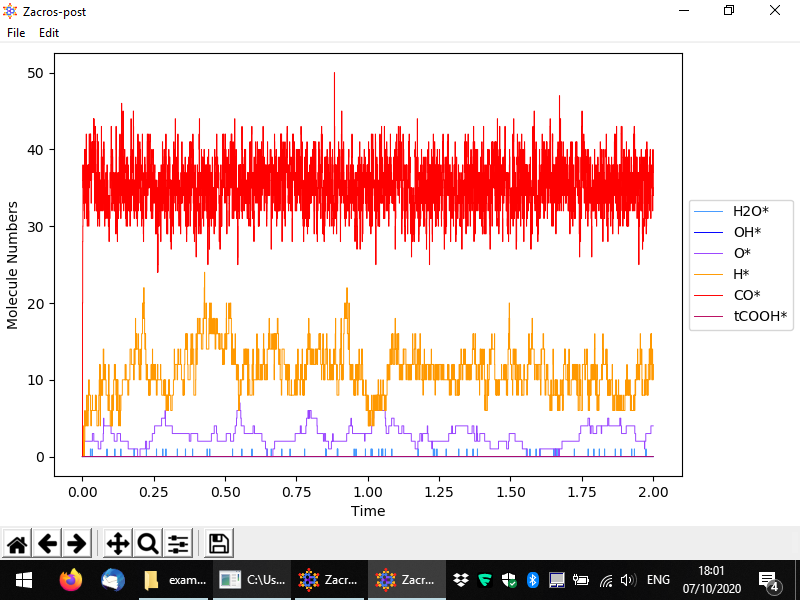Open the File menu

click(x=16, y=32)
